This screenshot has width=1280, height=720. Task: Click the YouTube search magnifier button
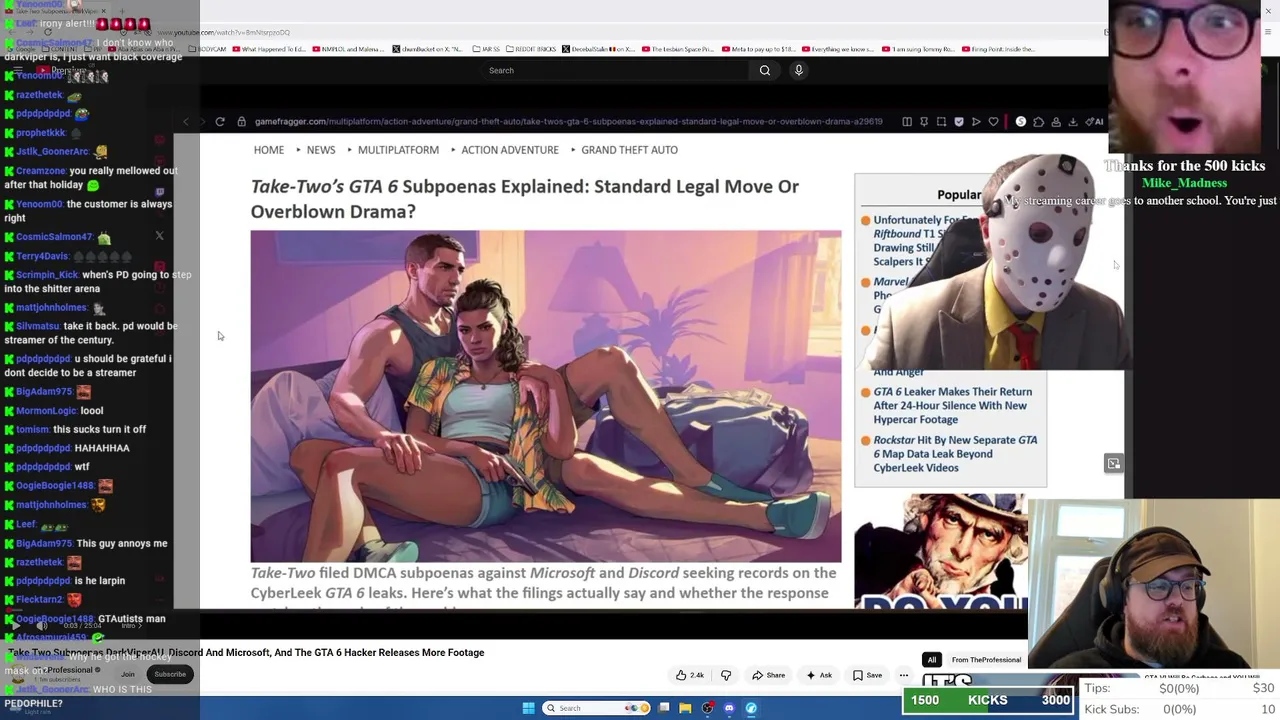coord(765,70)
